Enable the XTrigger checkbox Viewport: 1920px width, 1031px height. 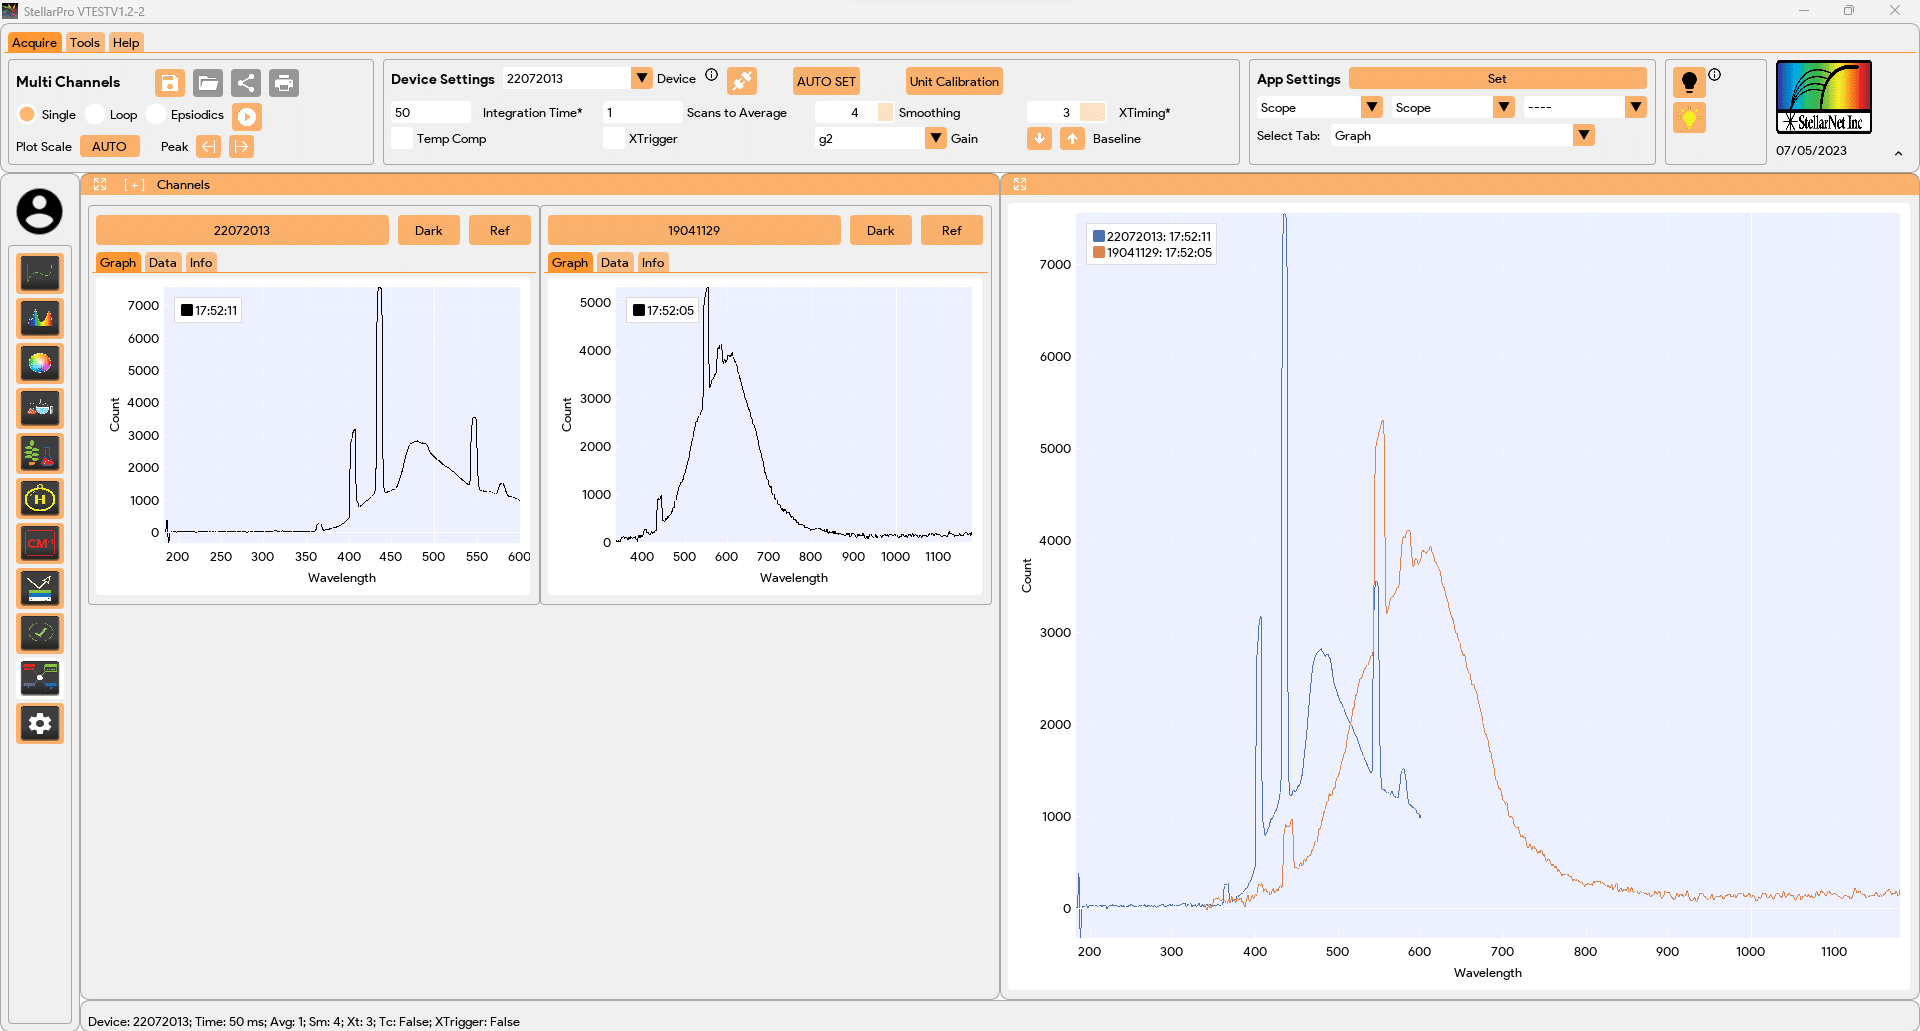coord(614,138)
